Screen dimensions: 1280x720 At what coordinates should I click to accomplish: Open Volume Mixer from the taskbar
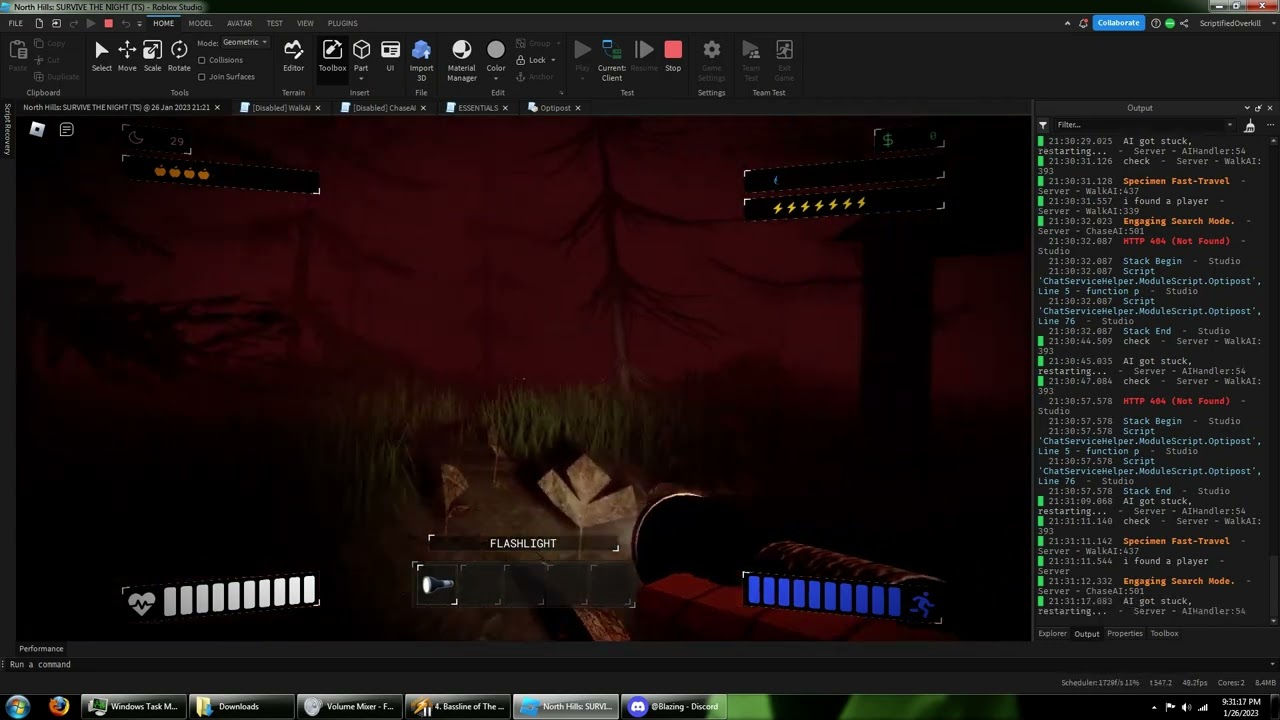(x=350, y=707)
